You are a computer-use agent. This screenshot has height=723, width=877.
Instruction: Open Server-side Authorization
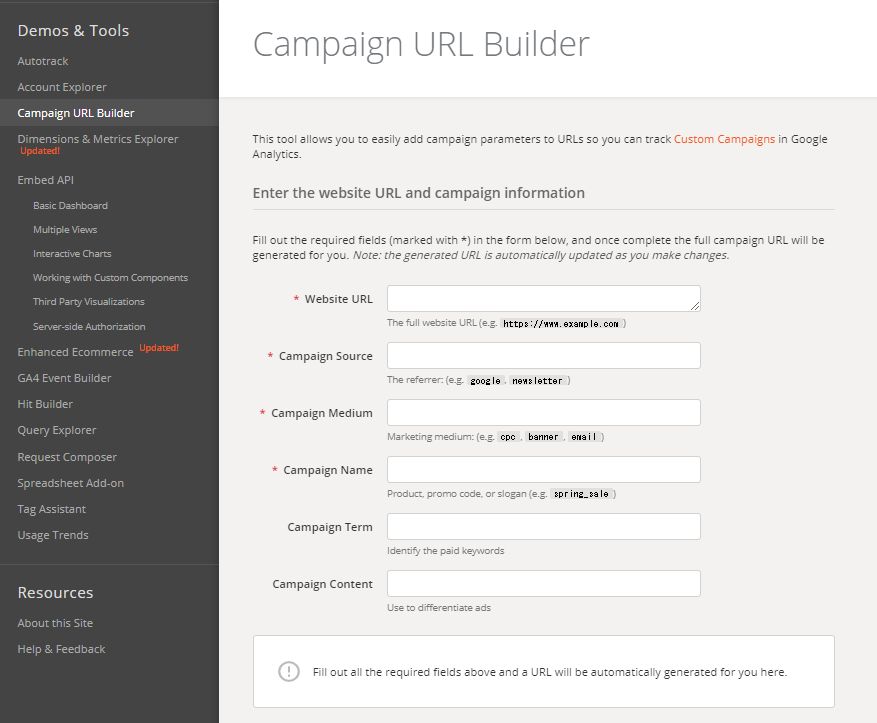point(89,327)
